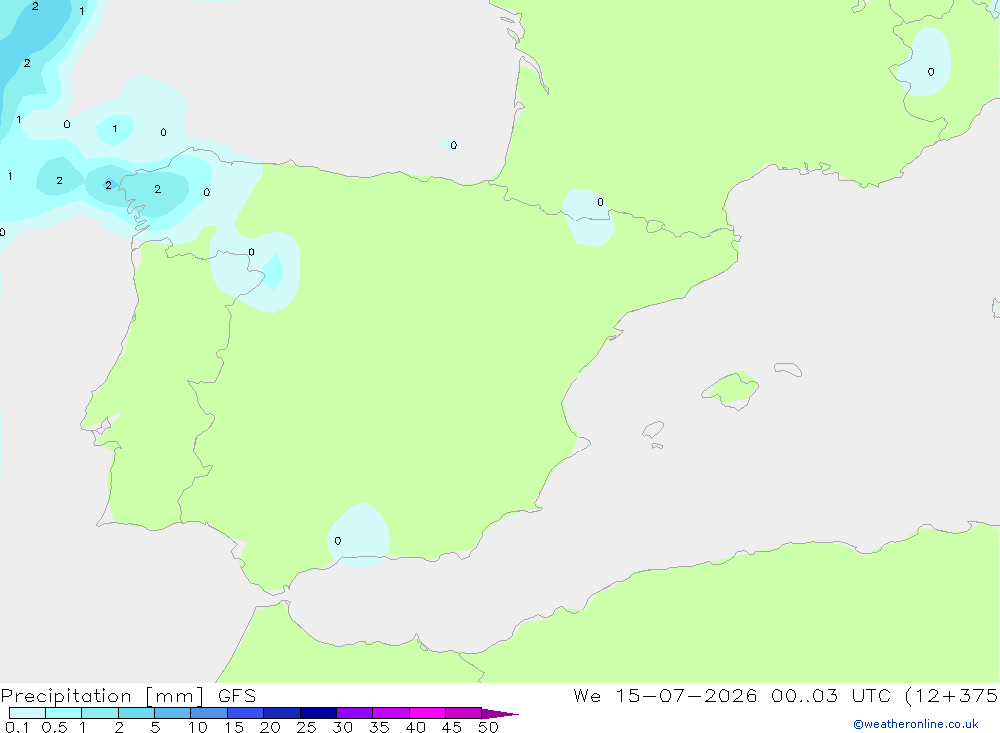
Task: Click the 15–20 mm blue legend swatch
Action: click(246, 713)
